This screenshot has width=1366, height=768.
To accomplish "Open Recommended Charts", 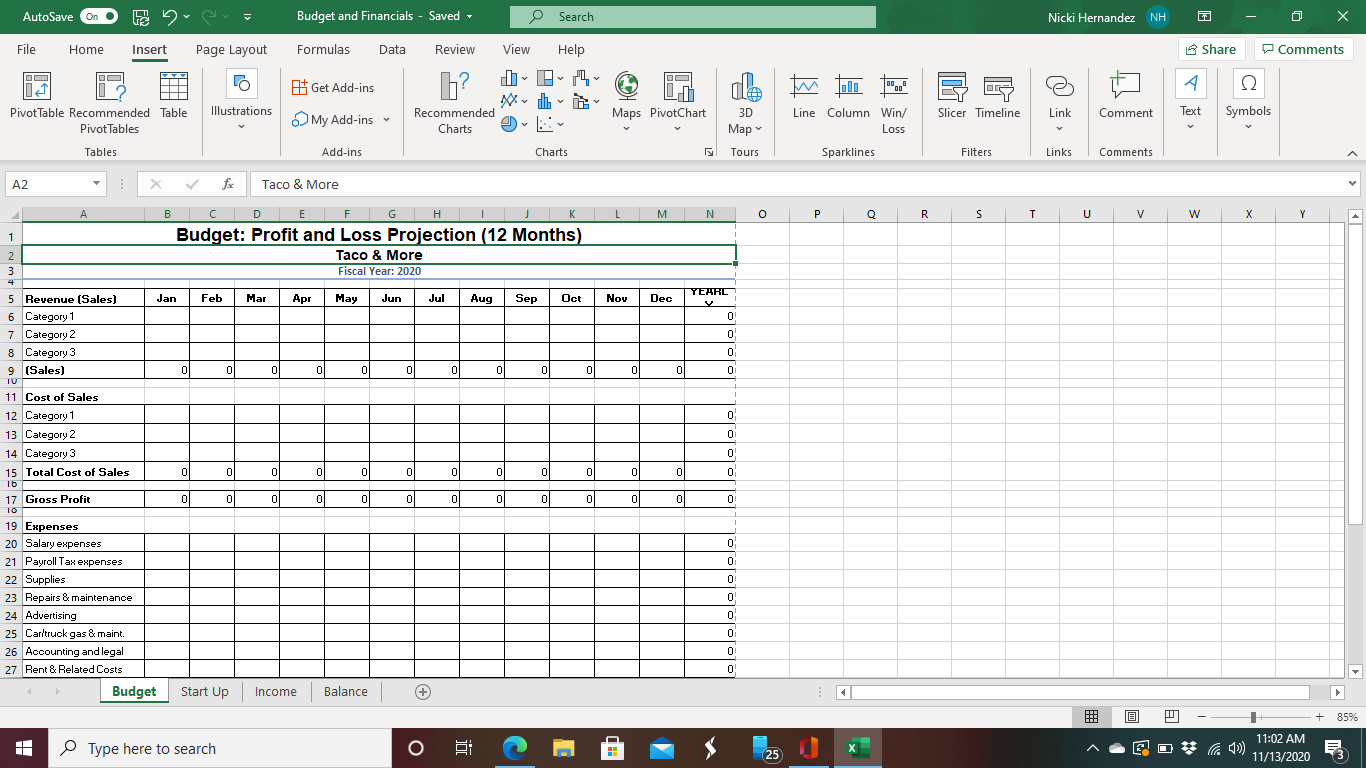I will coord(454,103).
